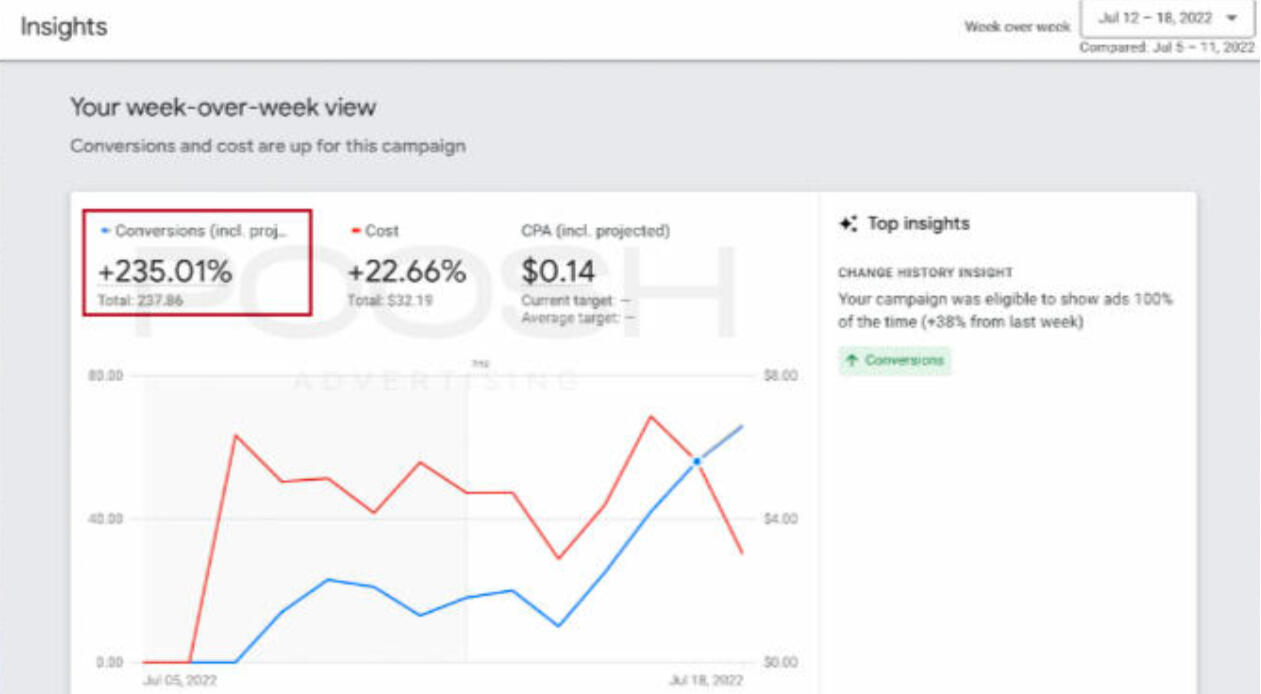Image resolution: width=1261 pixels, height=694 pixels.
Task: Click the Jul 18, 2022 axis label
Action: [x=705, y=680]
